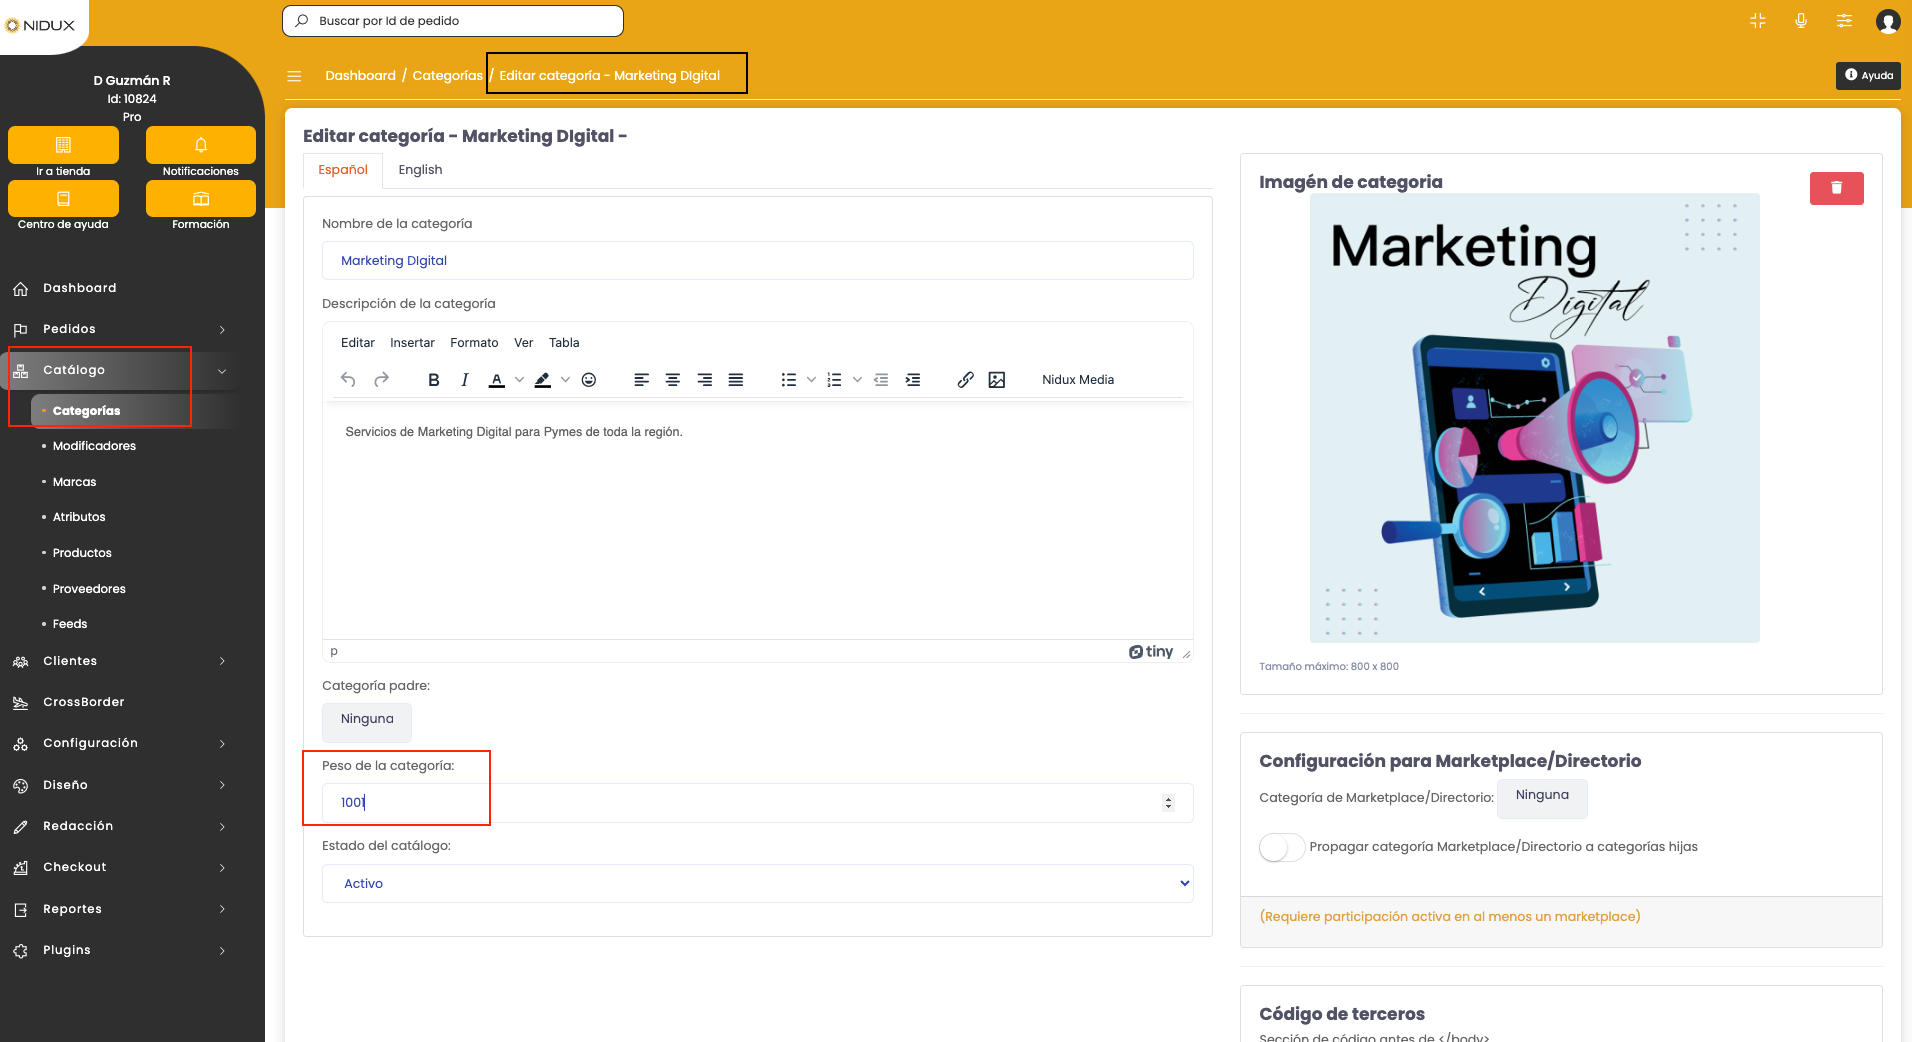This screenshot has height=1042, width=1912.
Task: Expand the Configuración sidebar section
Action: point(120,743)
